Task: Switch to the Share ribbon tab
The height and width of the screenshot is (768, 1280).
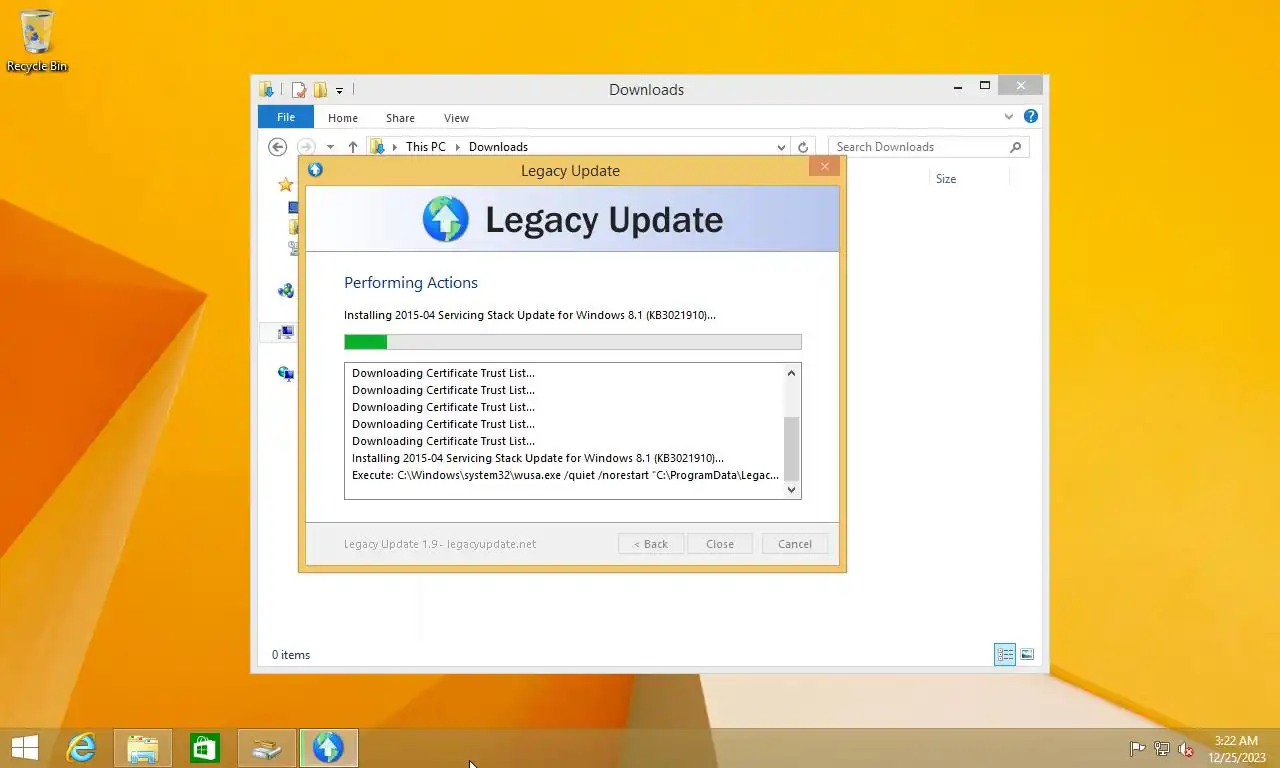Action: [x=400, y=118]
